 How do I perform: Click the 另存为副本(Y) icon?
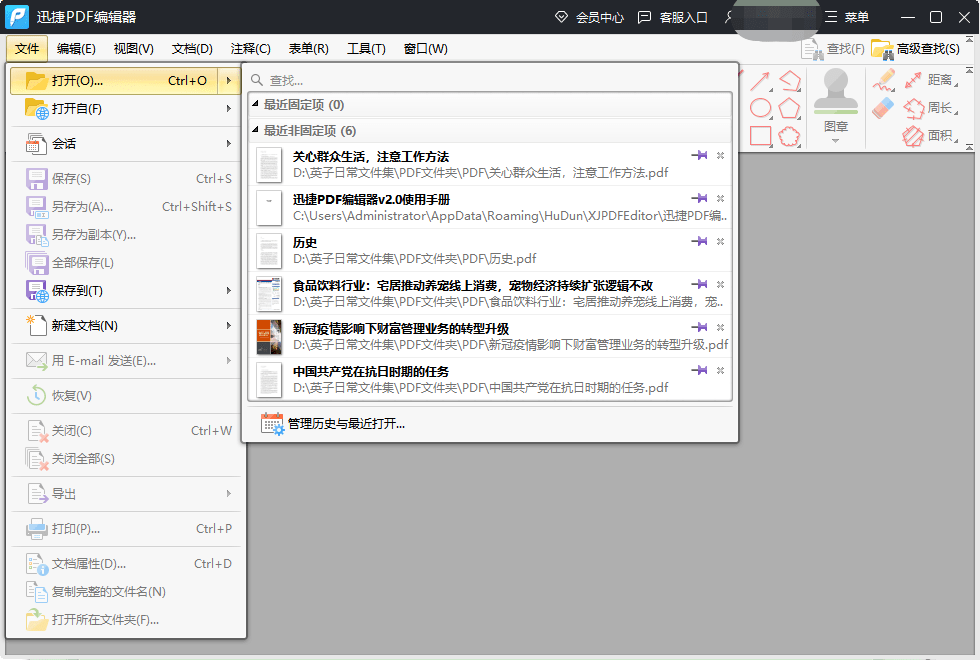click(x=36, y=235)
